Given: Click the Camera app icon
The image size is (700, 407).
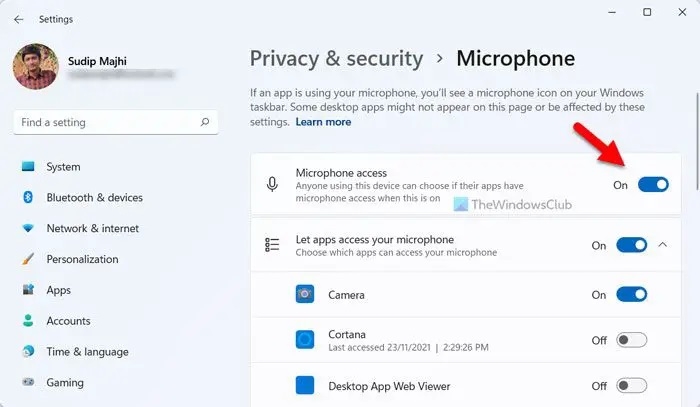Looking at the screenshot, I should [305, 294].
